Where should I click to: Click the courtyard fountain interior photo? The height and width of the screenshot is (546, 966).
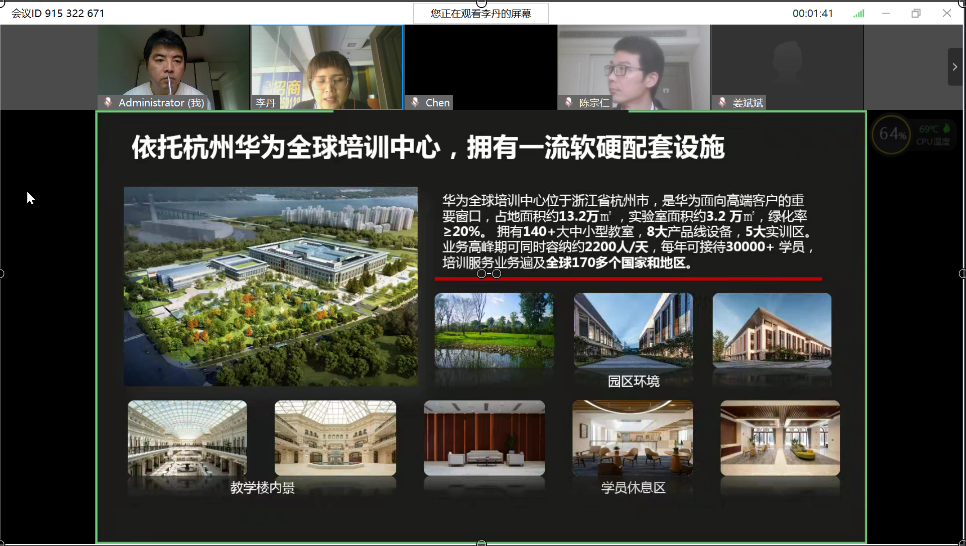click(x=335, y=438)
